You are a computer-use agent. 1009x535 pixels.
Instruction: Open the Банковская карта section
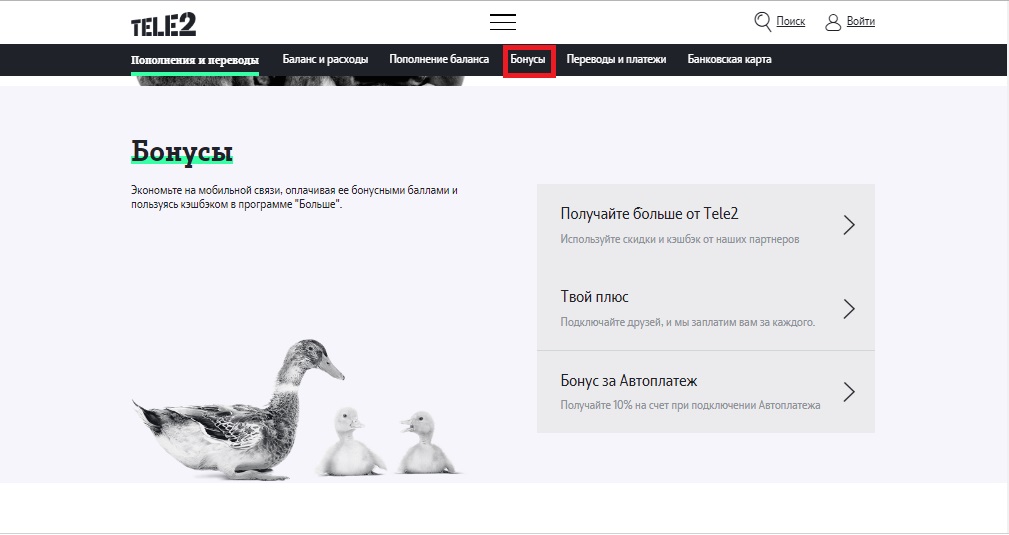pyautogui.click(x=729, y=60)
